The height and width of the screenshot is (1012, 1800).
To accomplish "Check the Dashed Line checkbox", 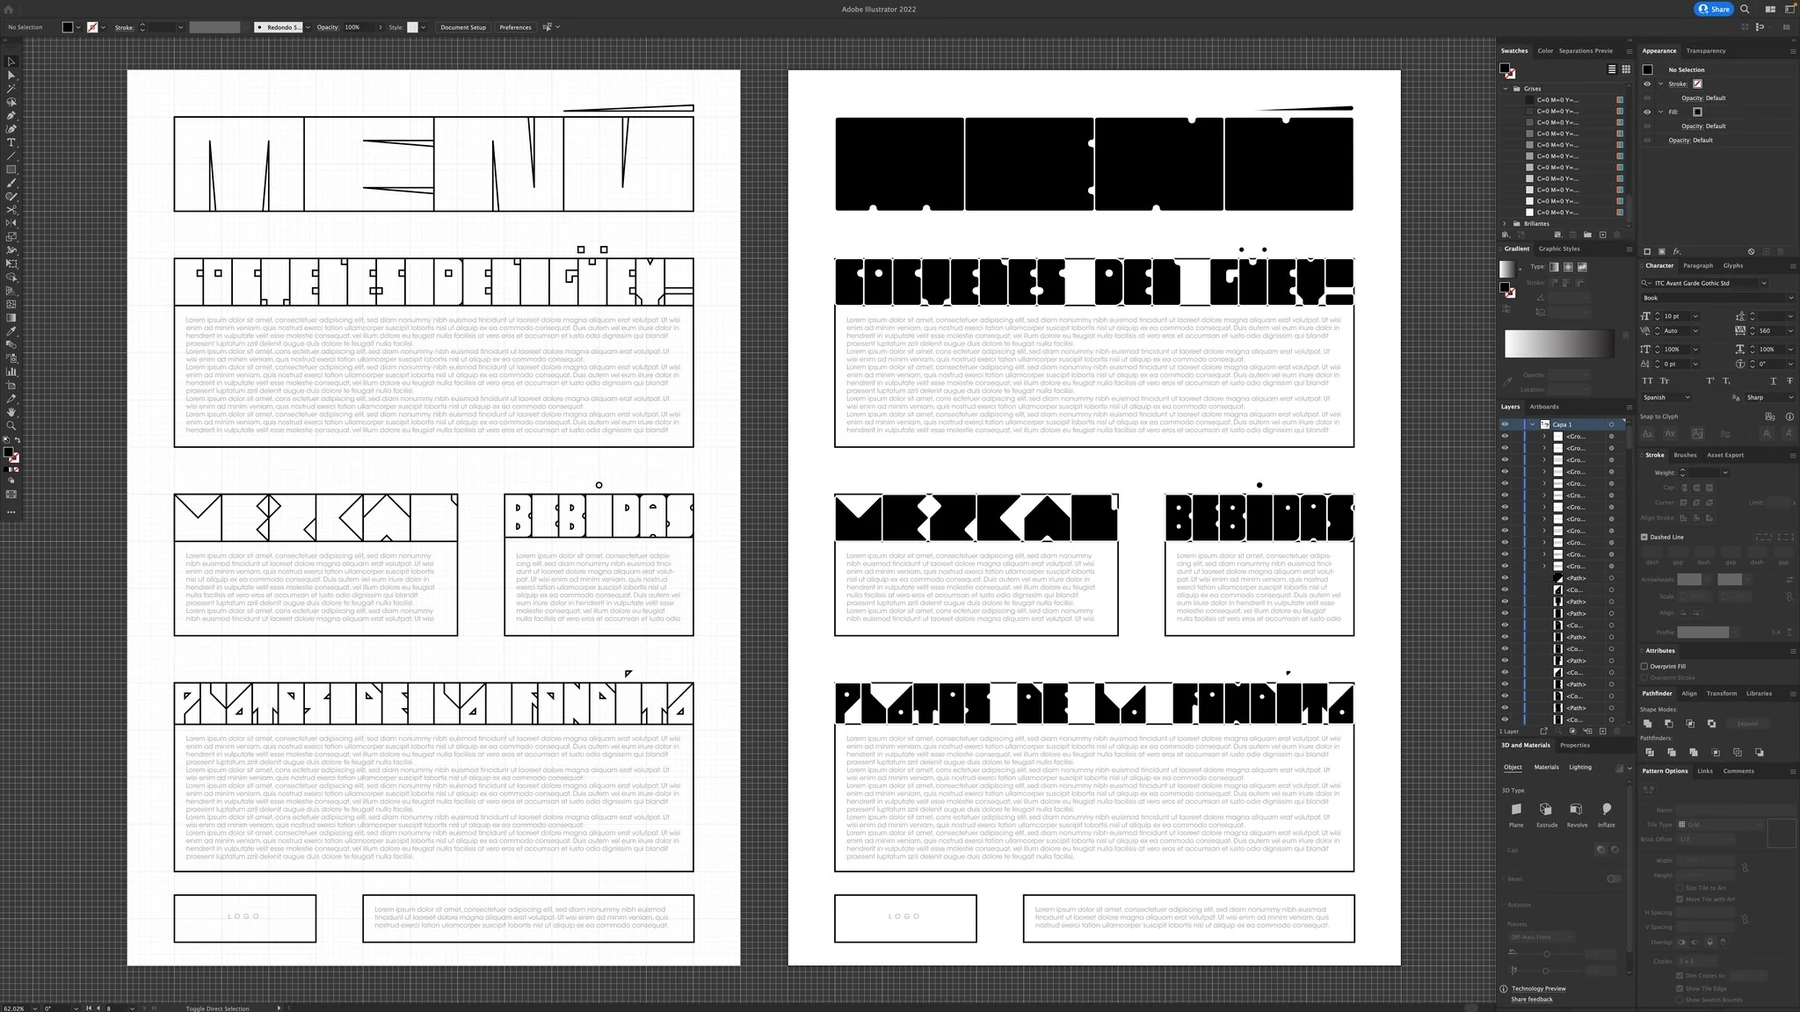I will (1644, 537).
